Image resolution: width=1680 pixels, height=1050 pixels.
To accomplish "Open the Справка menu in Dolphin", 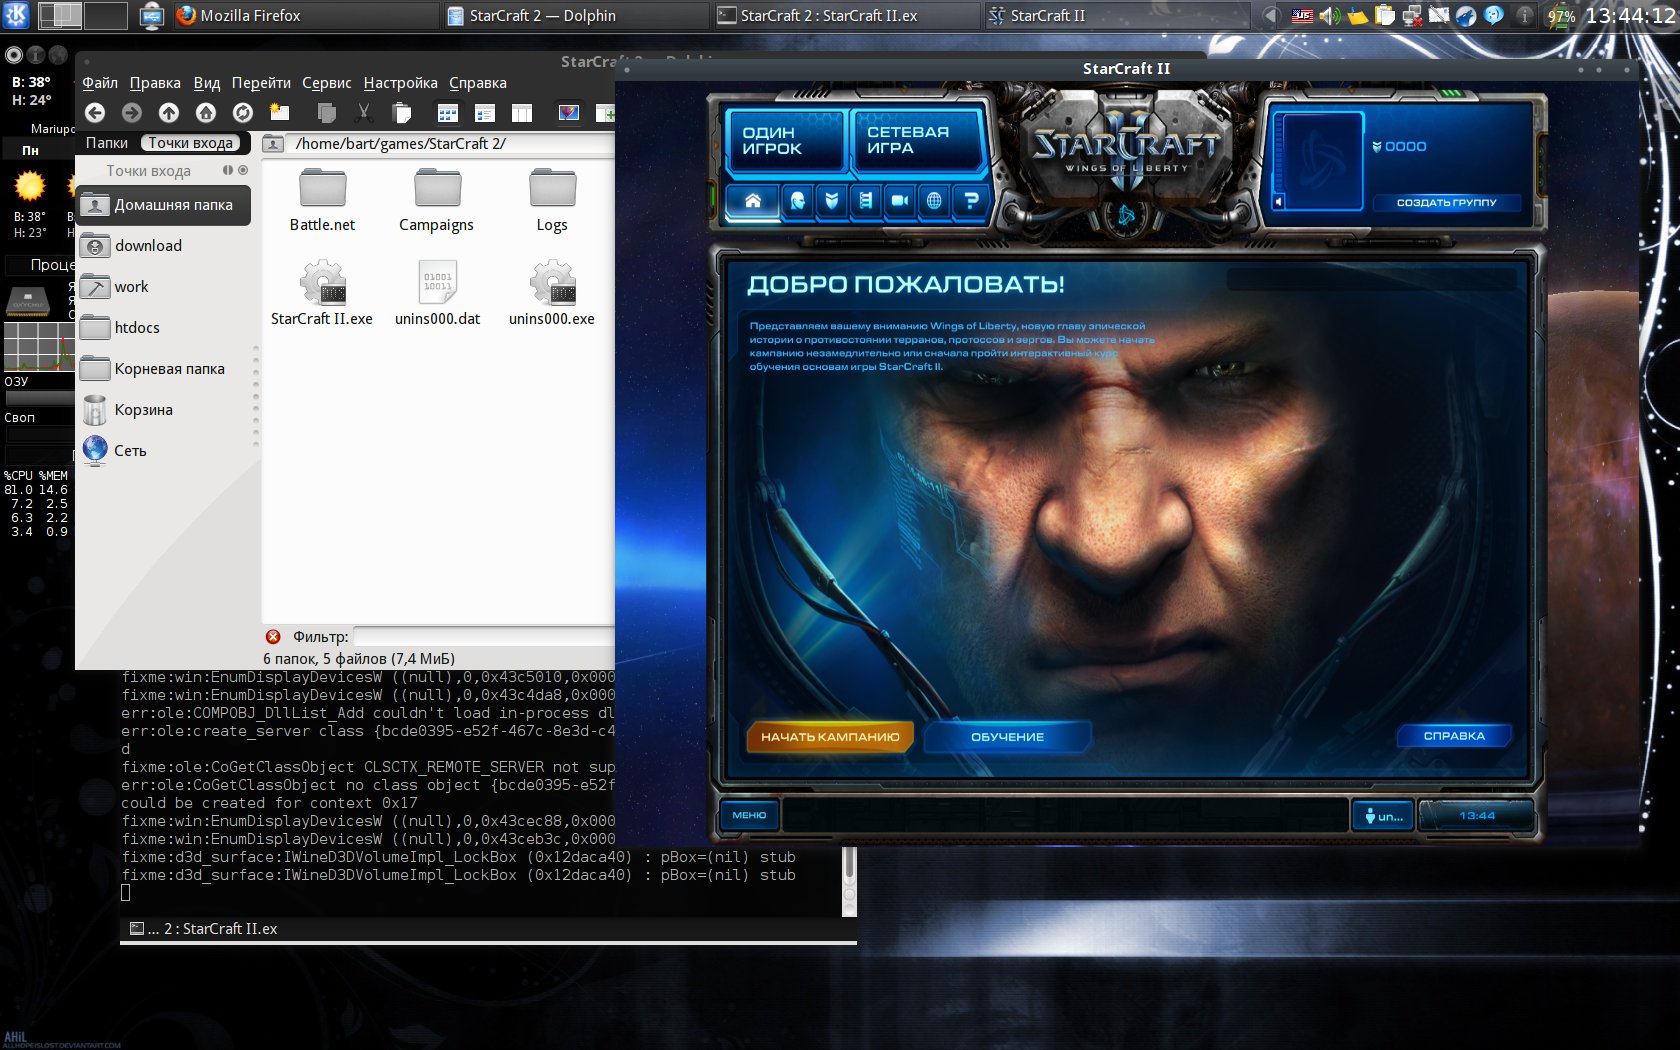I will (x=478, y=83).
